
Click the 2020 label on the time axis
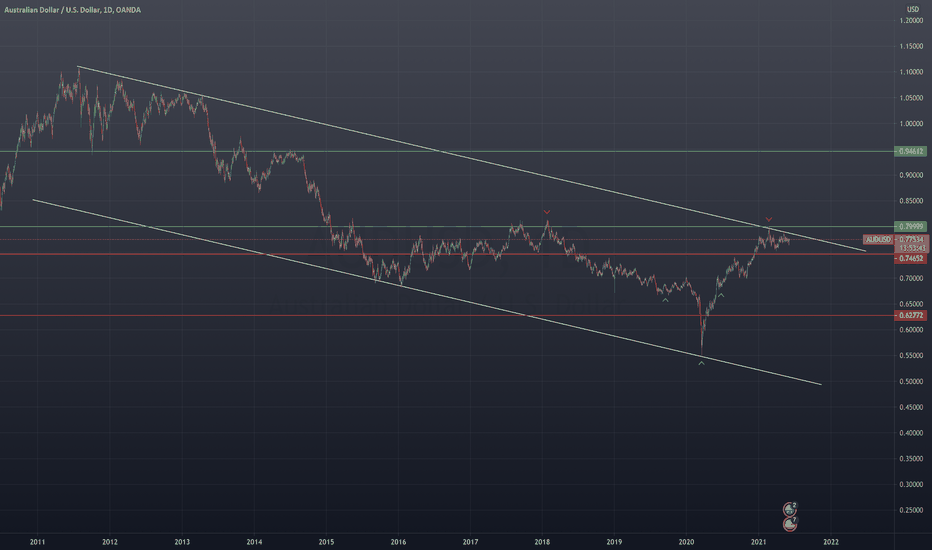pyautogui.click(x=686, y=542)
